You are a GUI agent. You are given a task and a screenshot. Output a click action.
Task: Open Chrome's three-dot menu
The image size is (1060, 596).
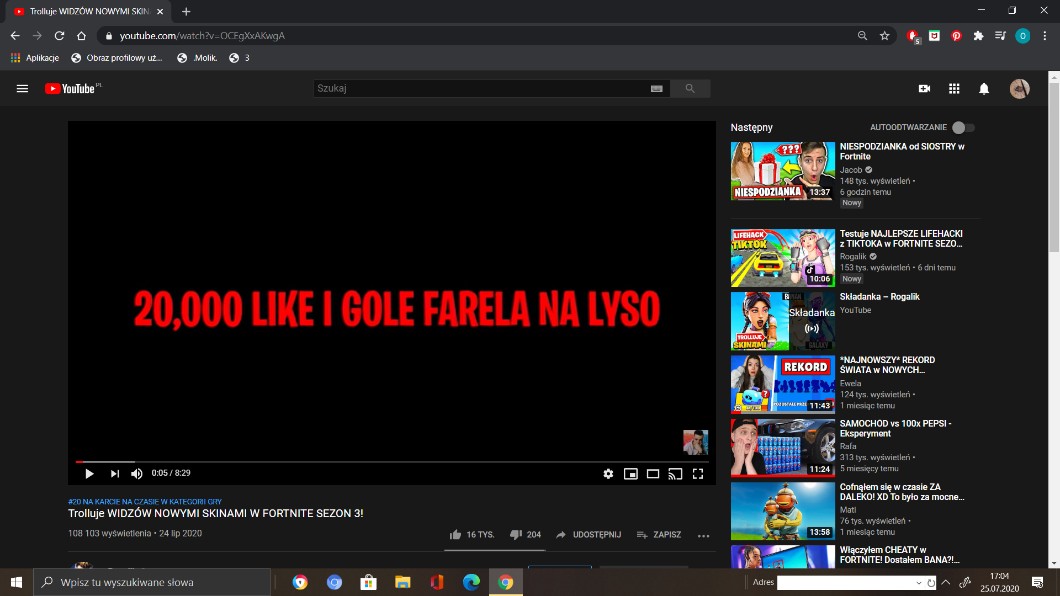[1044, 36]
